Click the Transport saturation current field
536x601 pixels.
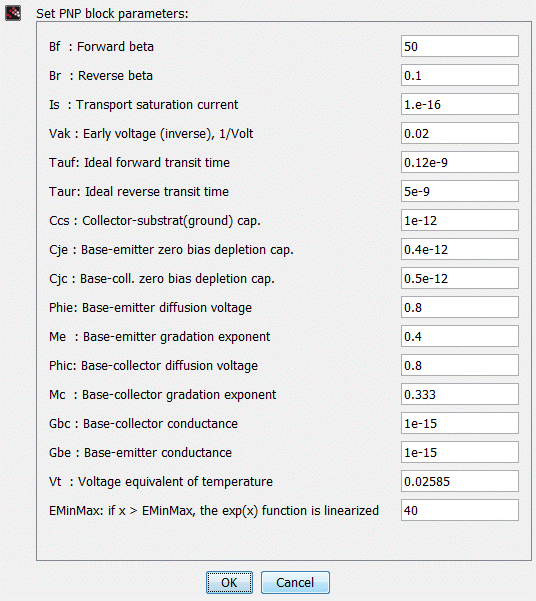[460, 104]
